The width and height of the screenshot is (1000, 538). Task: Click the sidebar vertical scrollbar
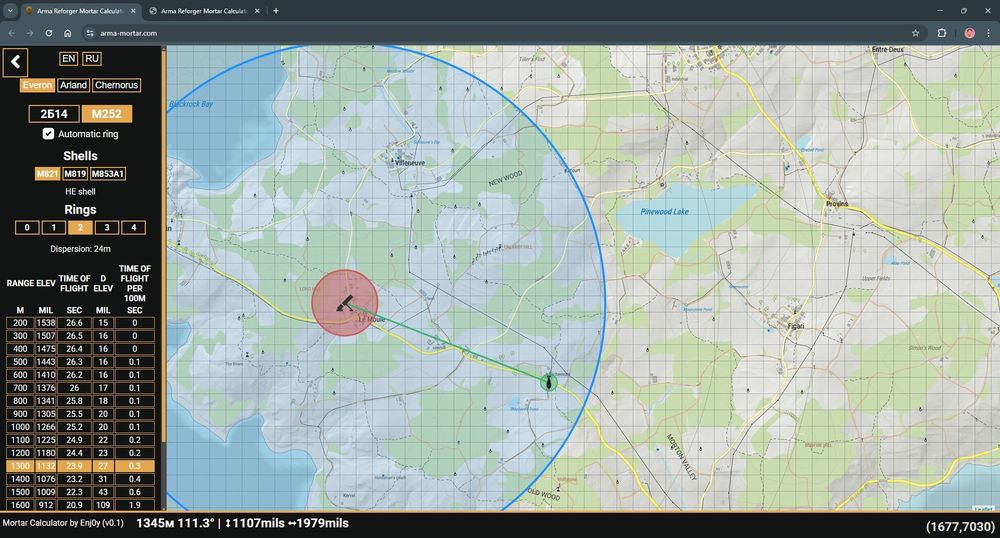[164, 245]
